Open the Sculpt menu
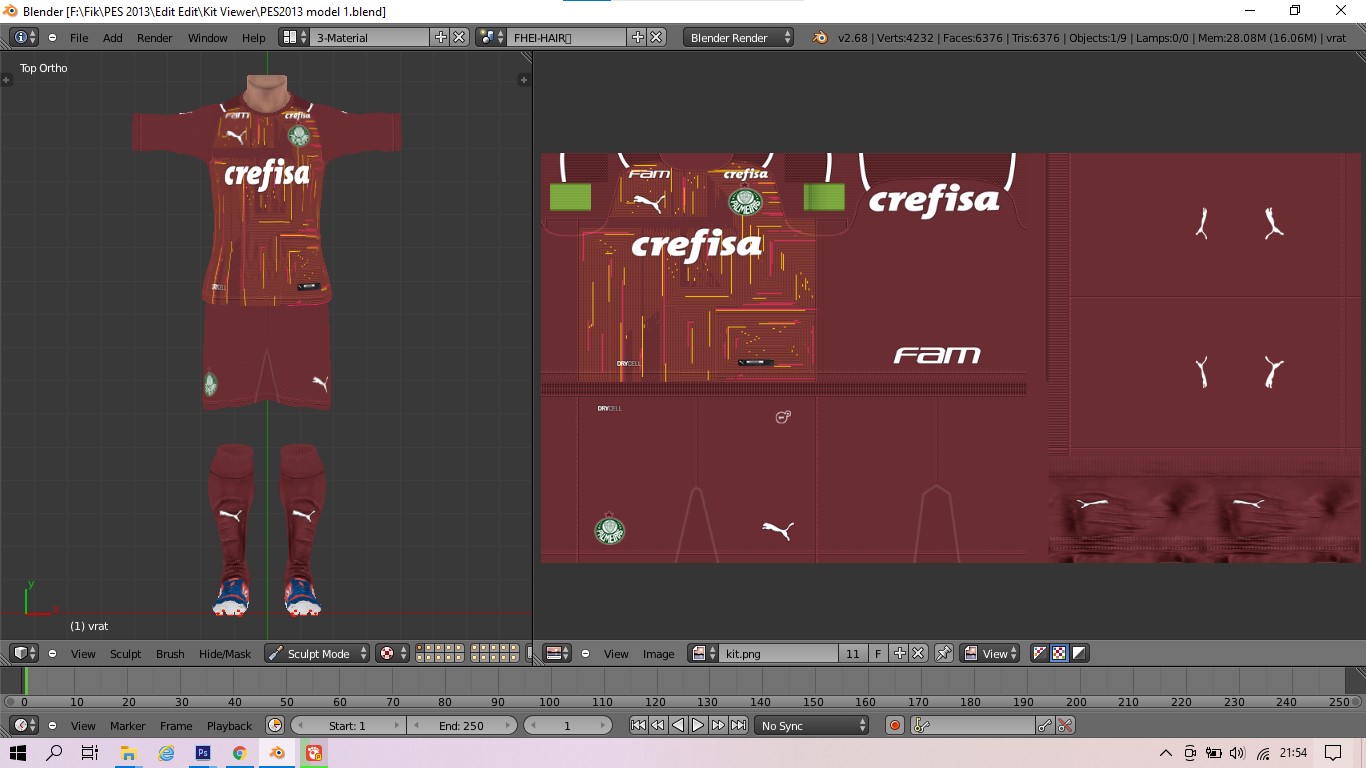Screen dimensions: 1366x768 [126, 653]
